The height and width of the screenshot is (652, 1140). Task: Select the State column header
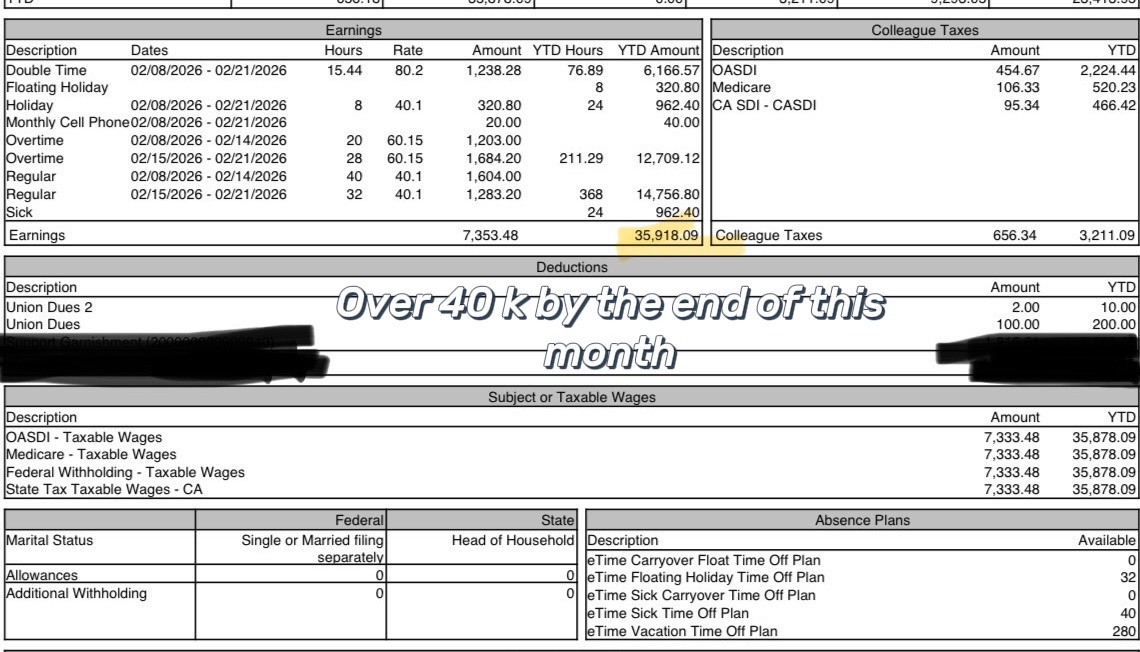tap(558, 520)
